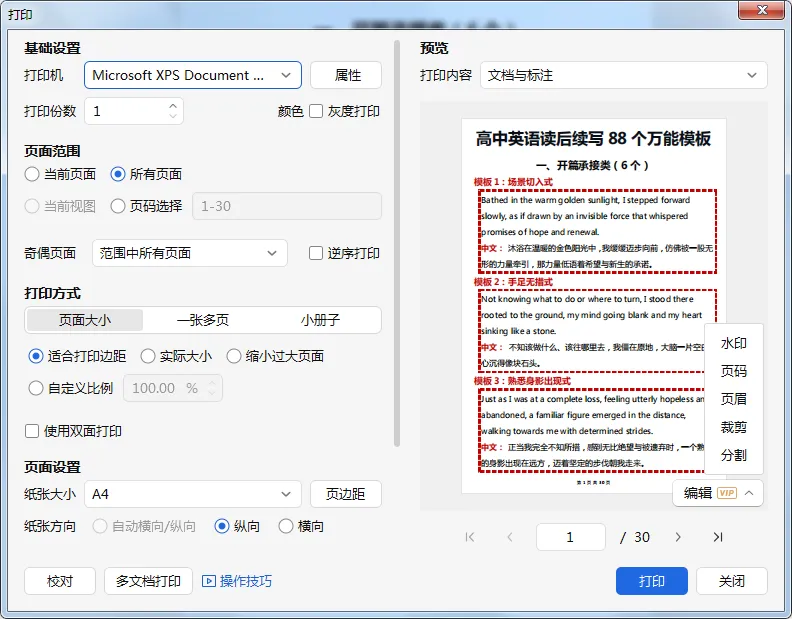Select 横向 landscape orientation
This screenshot has width=792, height=619.
tap(286, 527)
